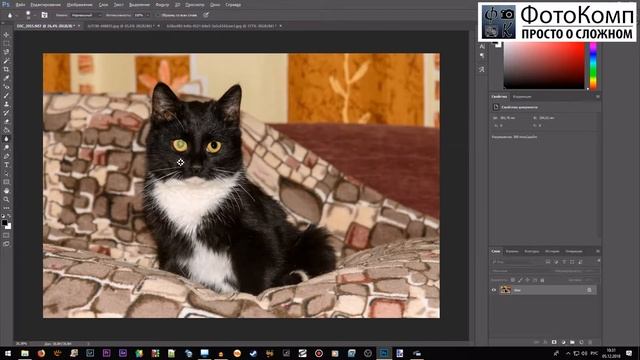Click the Фон layer thumbnail

[x=505, y=290]
